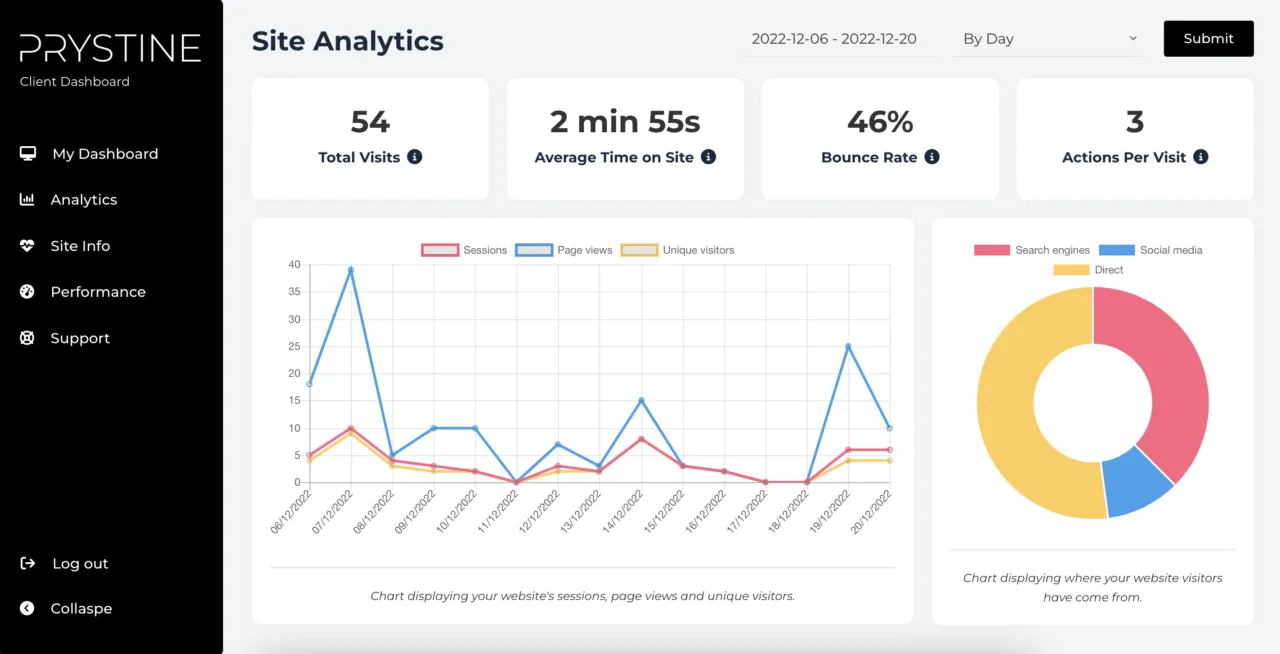The image size is (1280, 654).
Task: Click the info icon next to Bounce Rate
Action: [932, 157]
